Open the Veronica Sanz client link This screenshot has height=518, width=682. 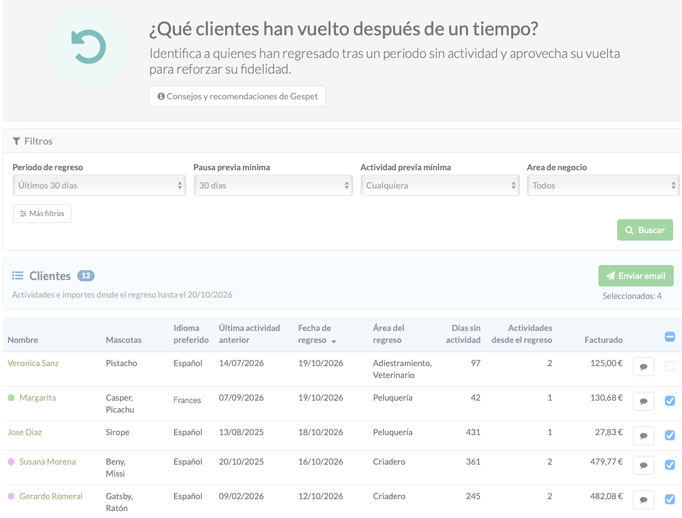33,363
